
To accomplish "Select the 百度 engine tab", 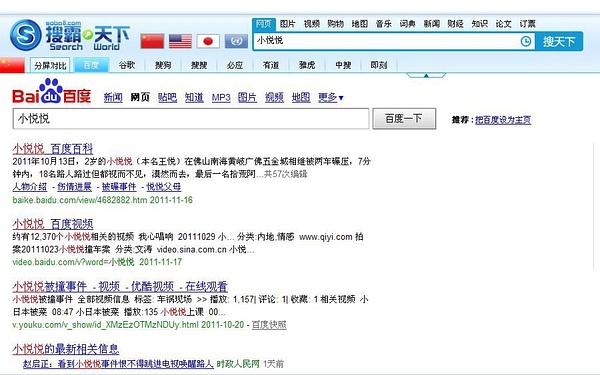I will pos(91,65).
